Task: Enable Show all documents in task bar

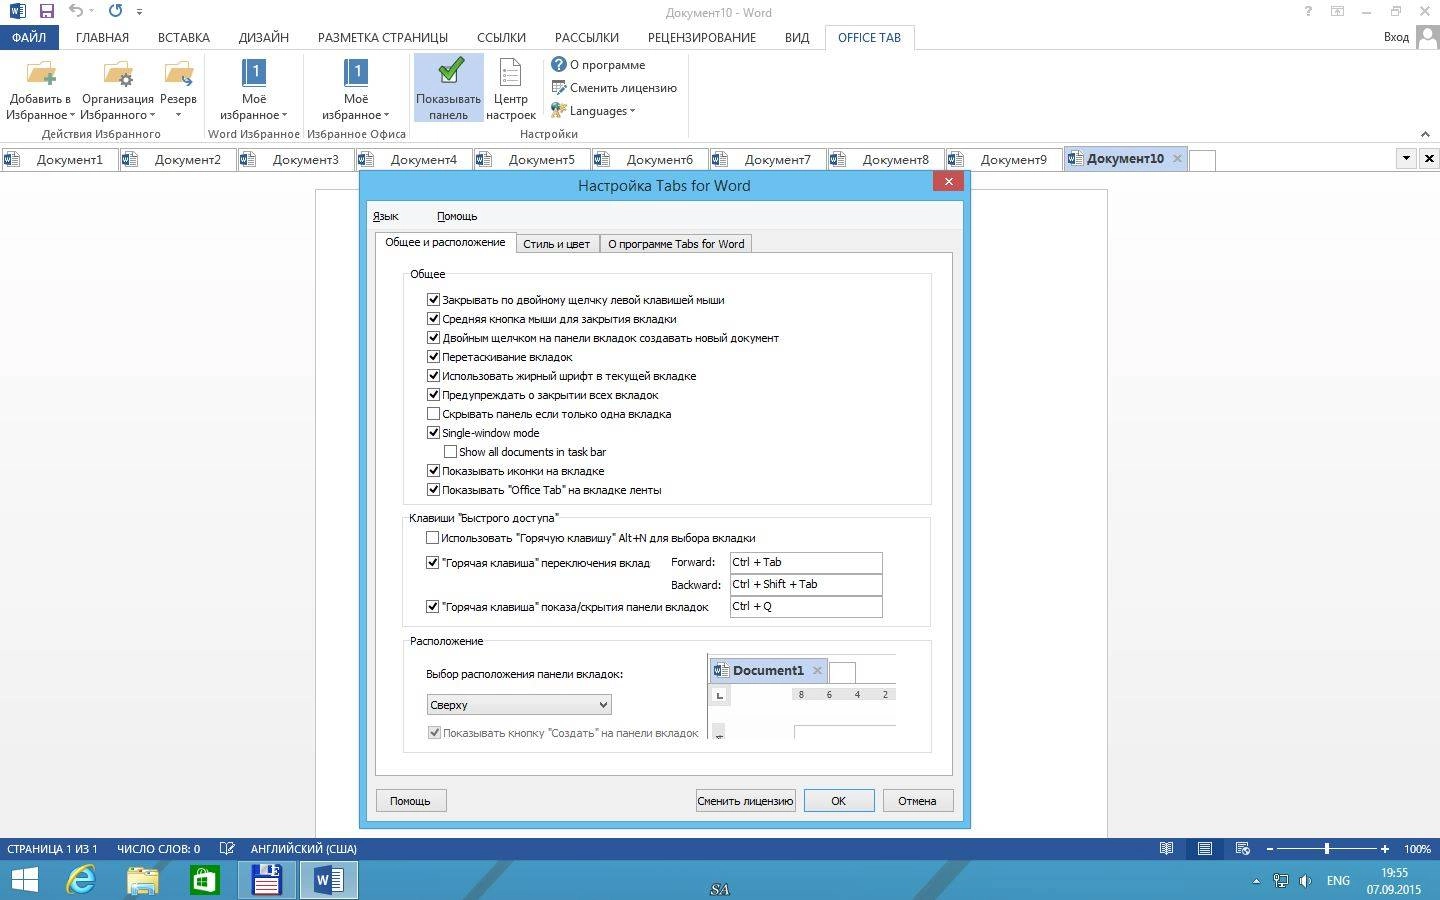Action: 450,451
